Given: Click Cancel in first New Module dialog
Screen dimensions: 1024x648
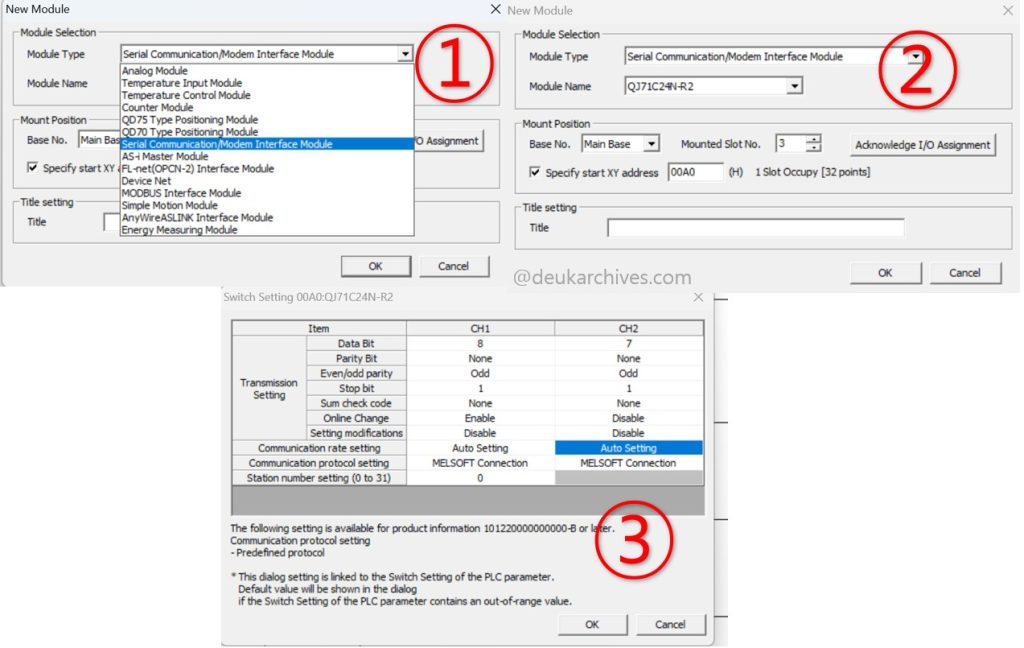Looking at the screenshot, I should 453,267.
